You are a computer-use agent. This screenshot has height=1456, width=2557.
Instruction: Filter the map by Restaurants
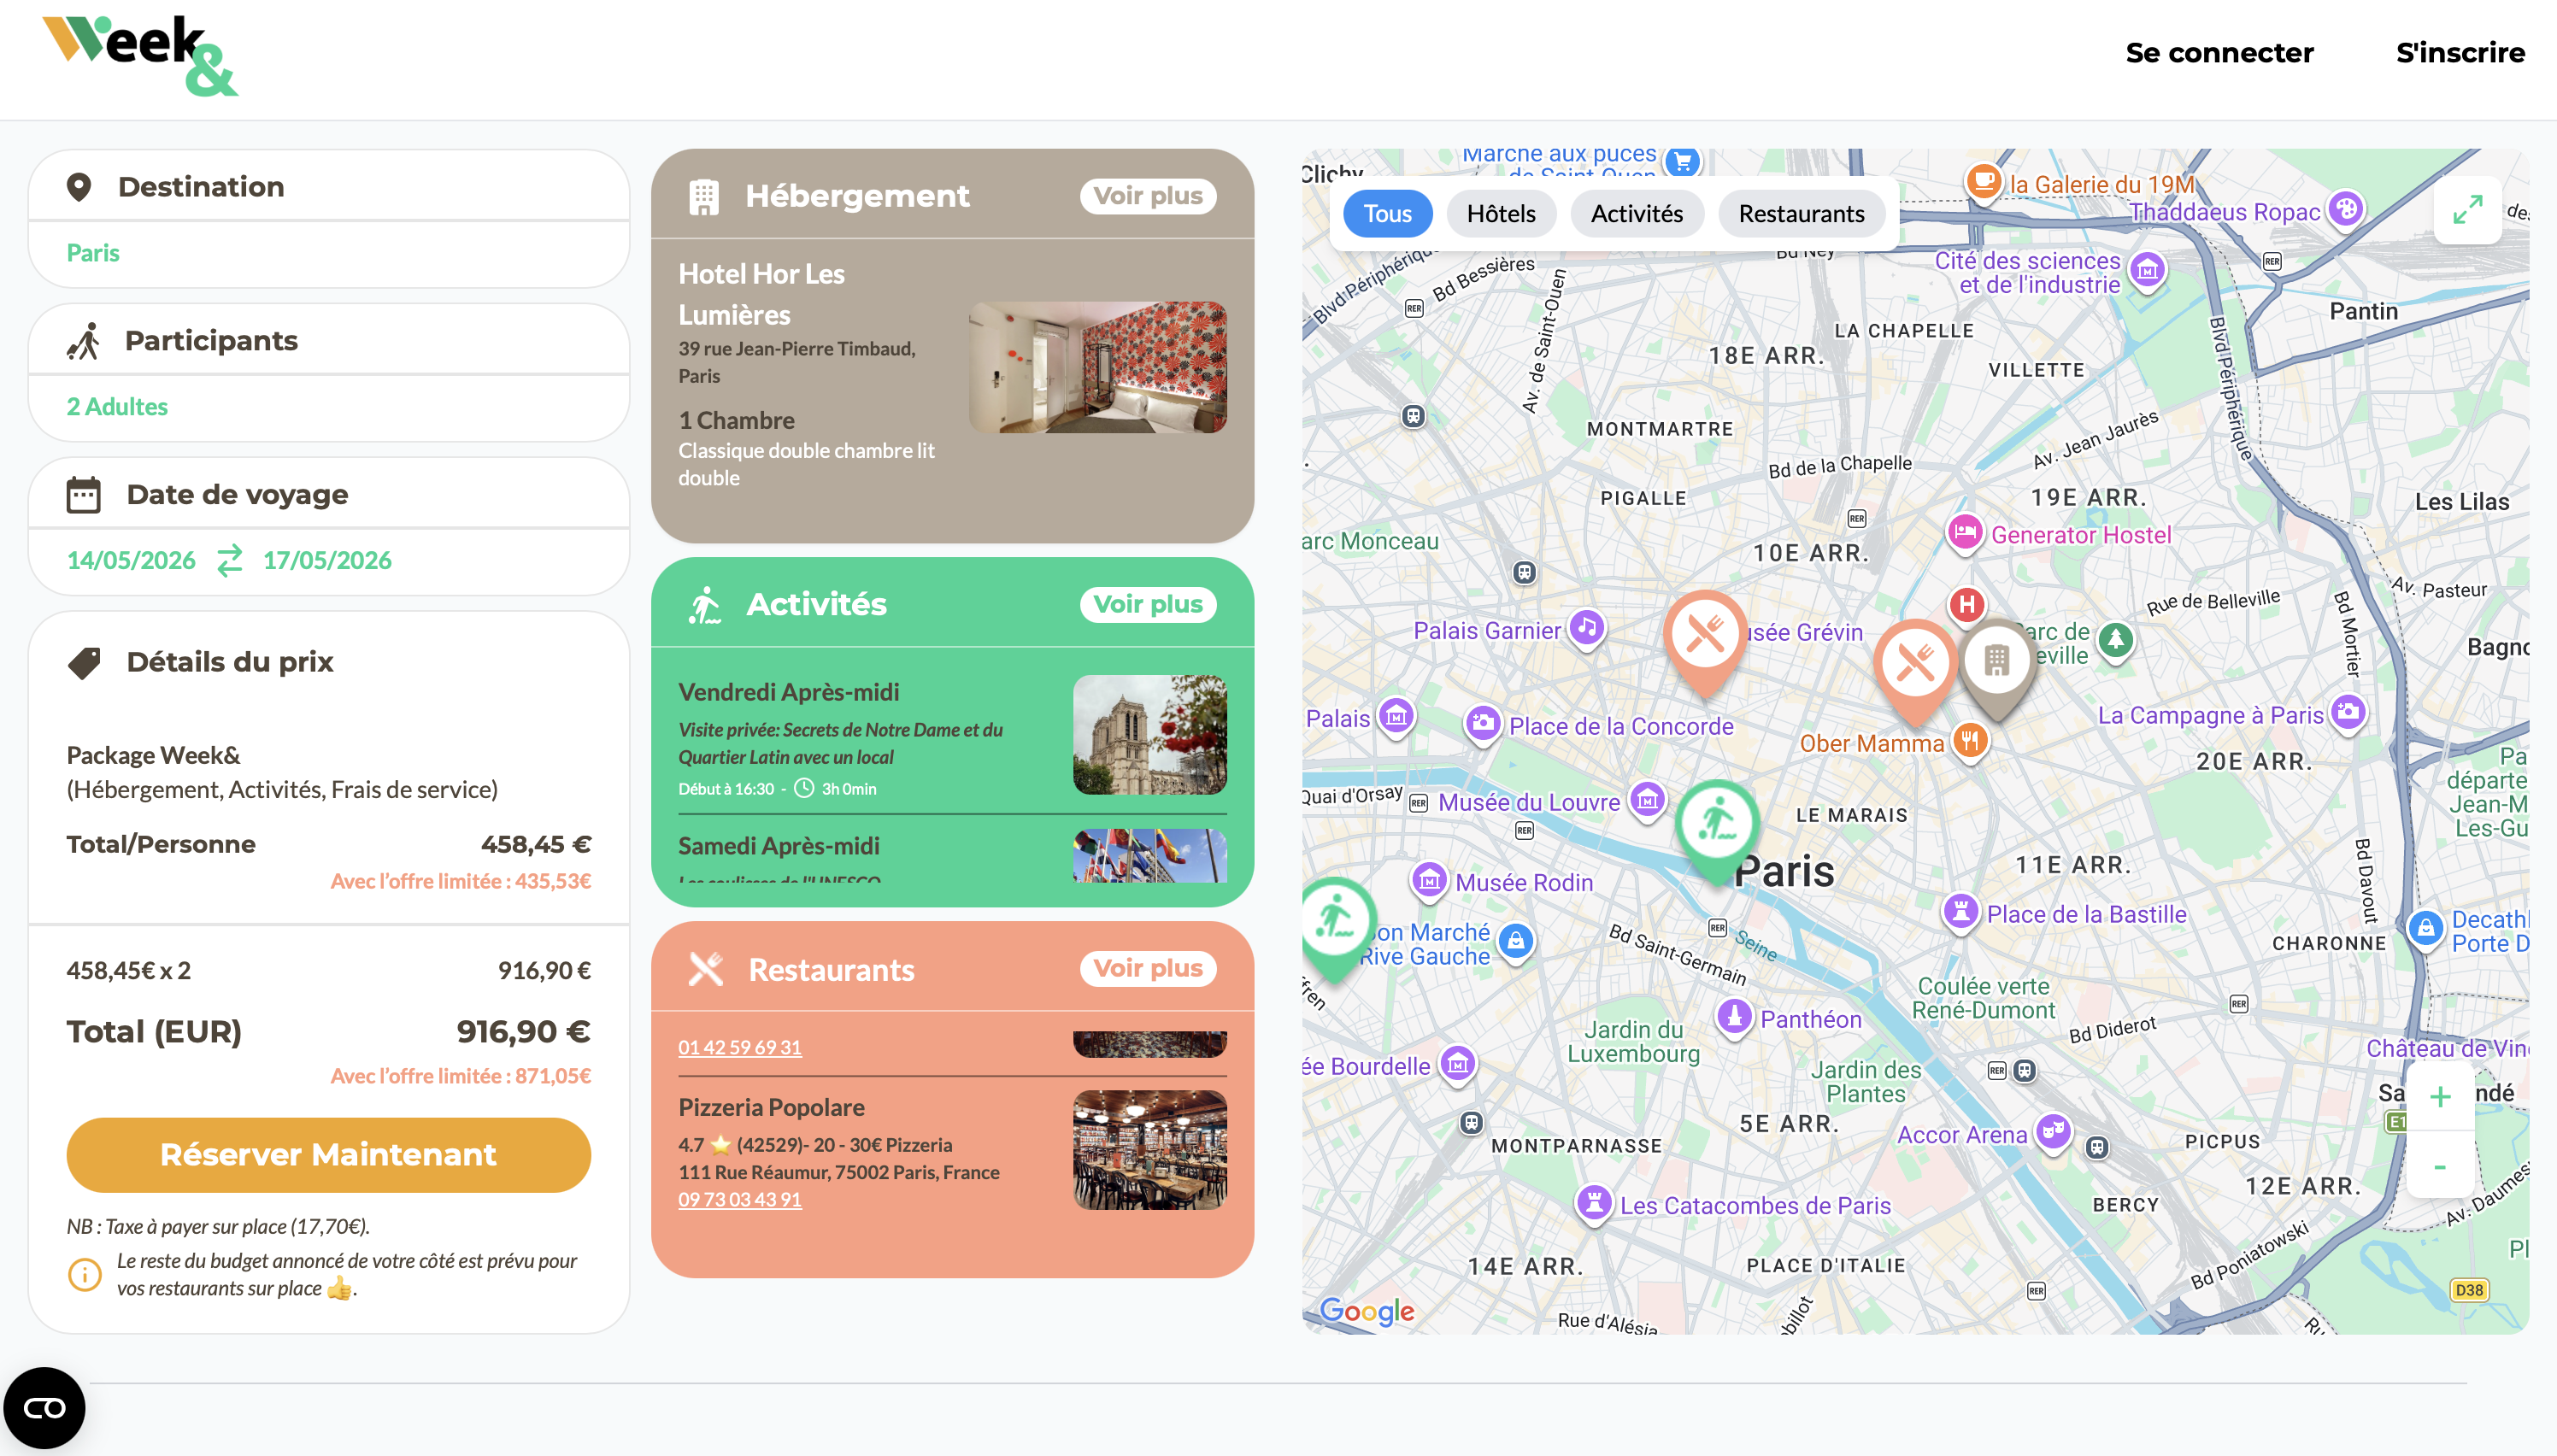(1801, 213)
